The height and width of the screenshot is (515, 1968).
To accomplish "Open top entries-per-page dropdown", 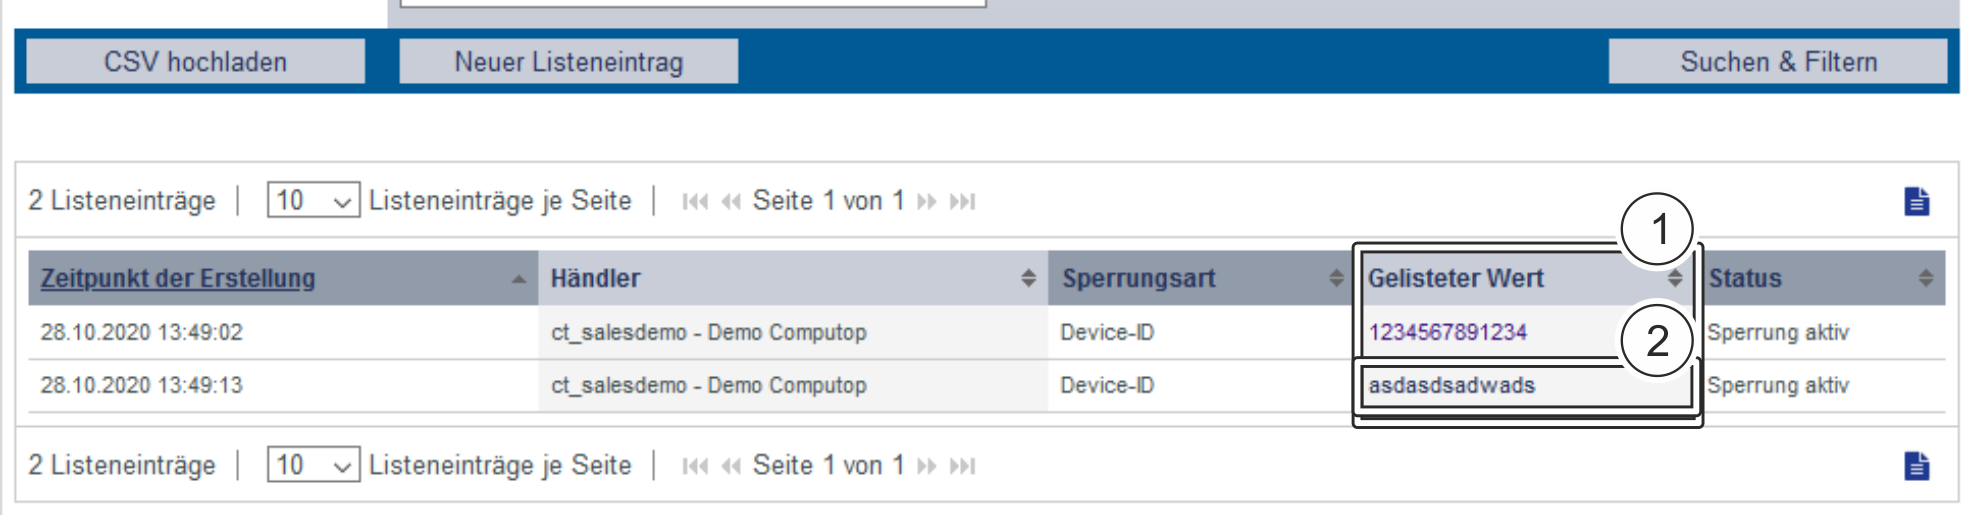I will (312, 201).
